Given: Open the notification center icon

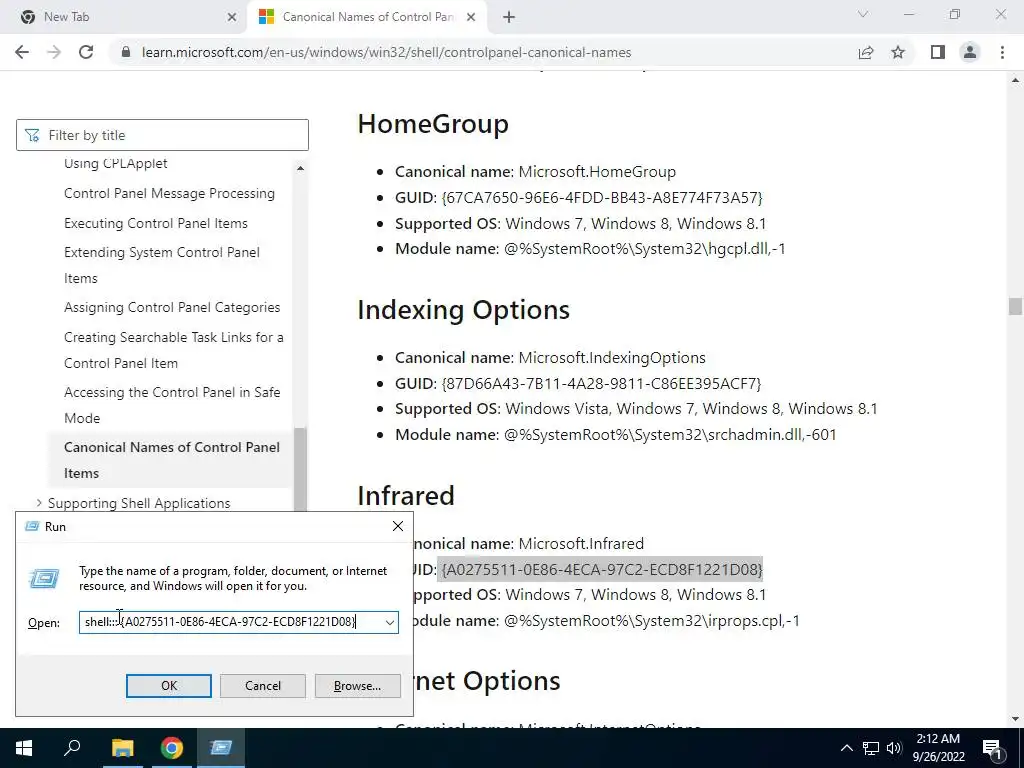Looking at the screenshot, I should [x=992, y=748].
